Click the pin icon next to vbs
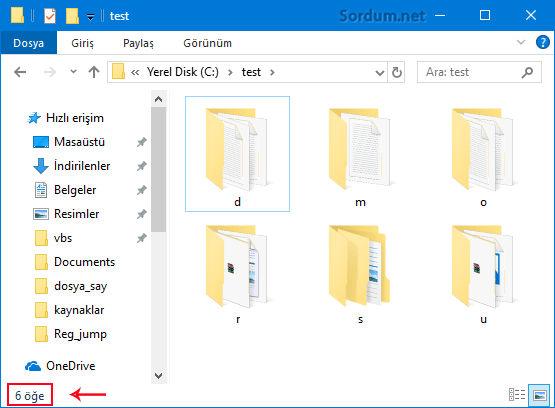The height and width of the screenshot is (408, 555). pos(142,239)
